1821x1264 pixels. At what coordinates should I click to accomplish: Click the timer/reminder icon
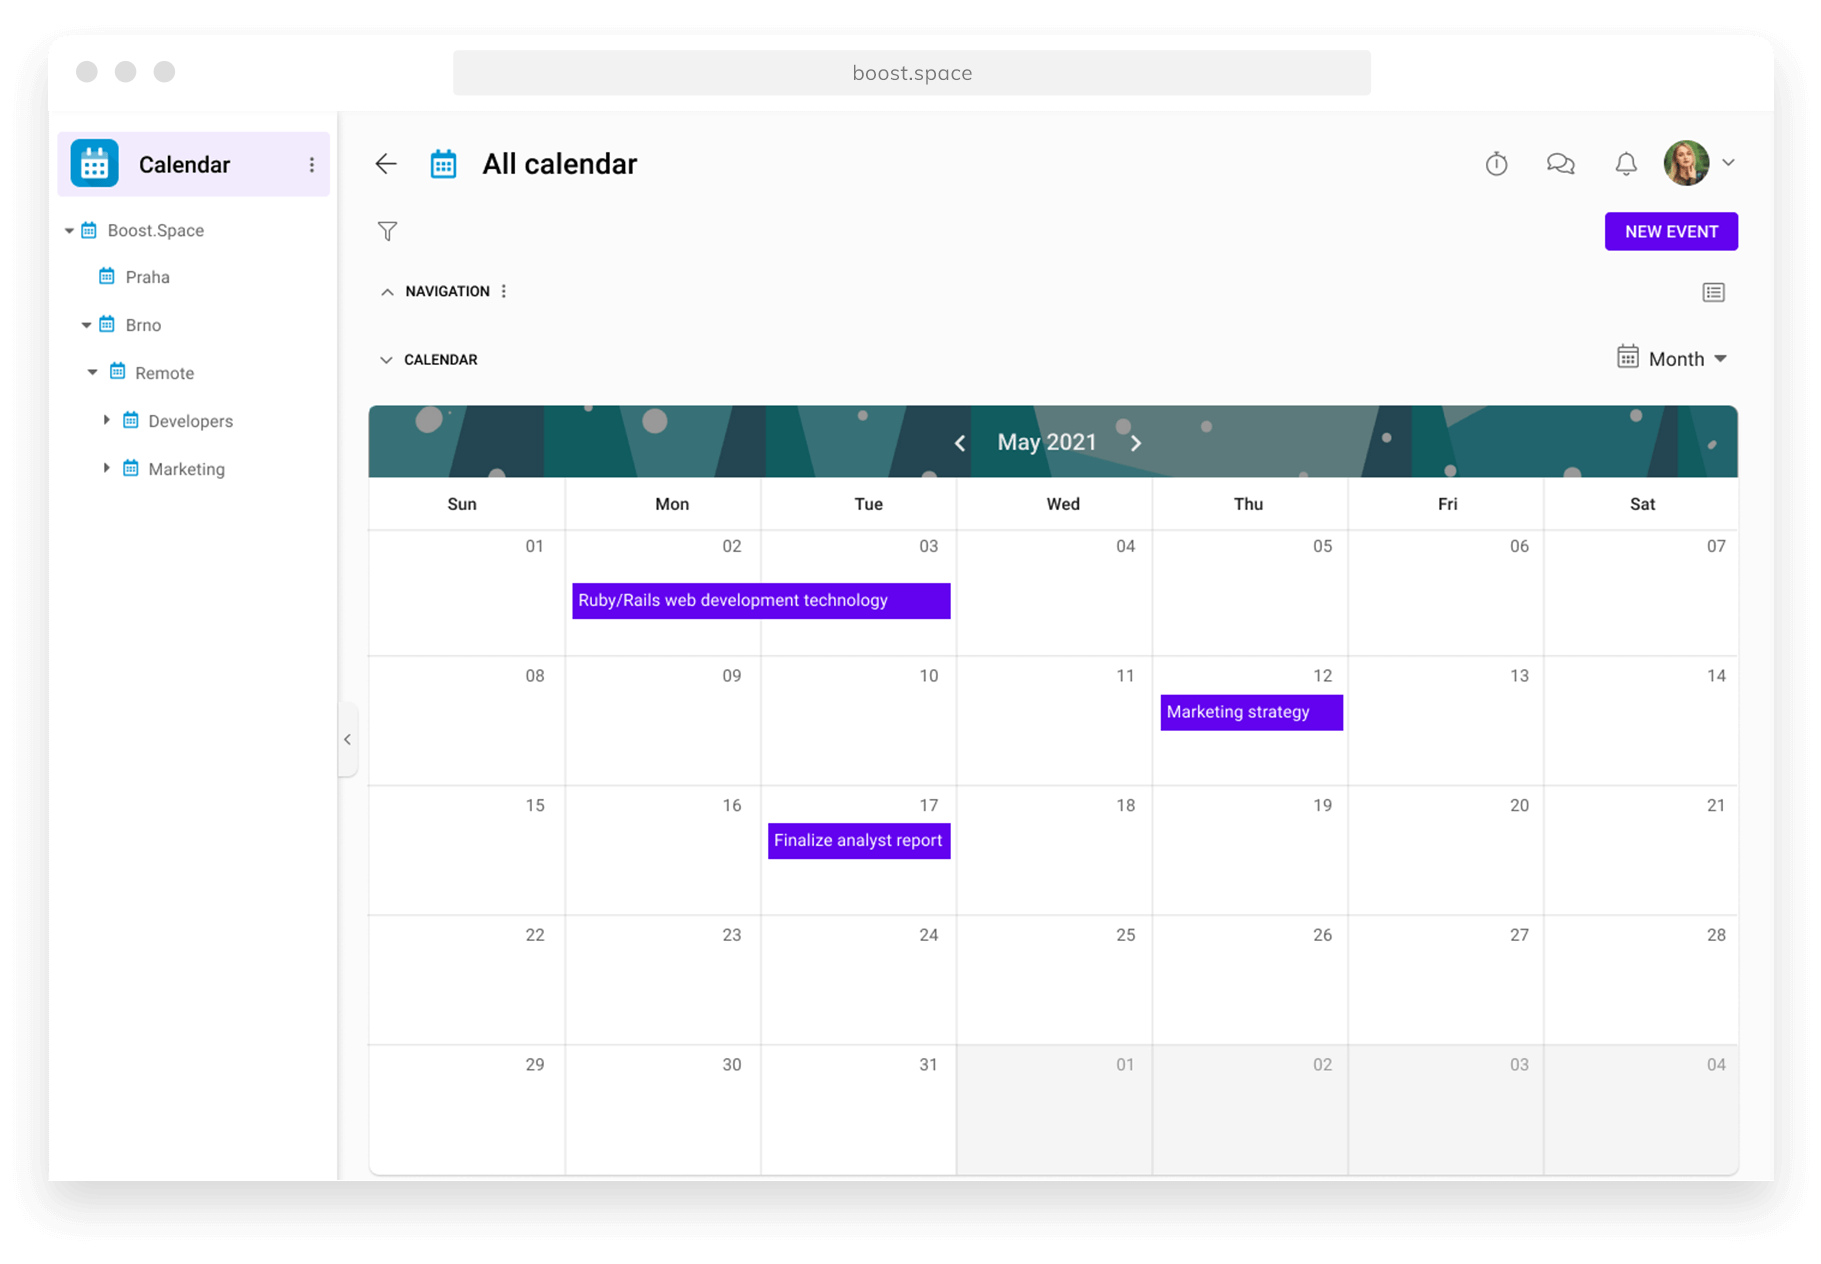coord(1496,163)
